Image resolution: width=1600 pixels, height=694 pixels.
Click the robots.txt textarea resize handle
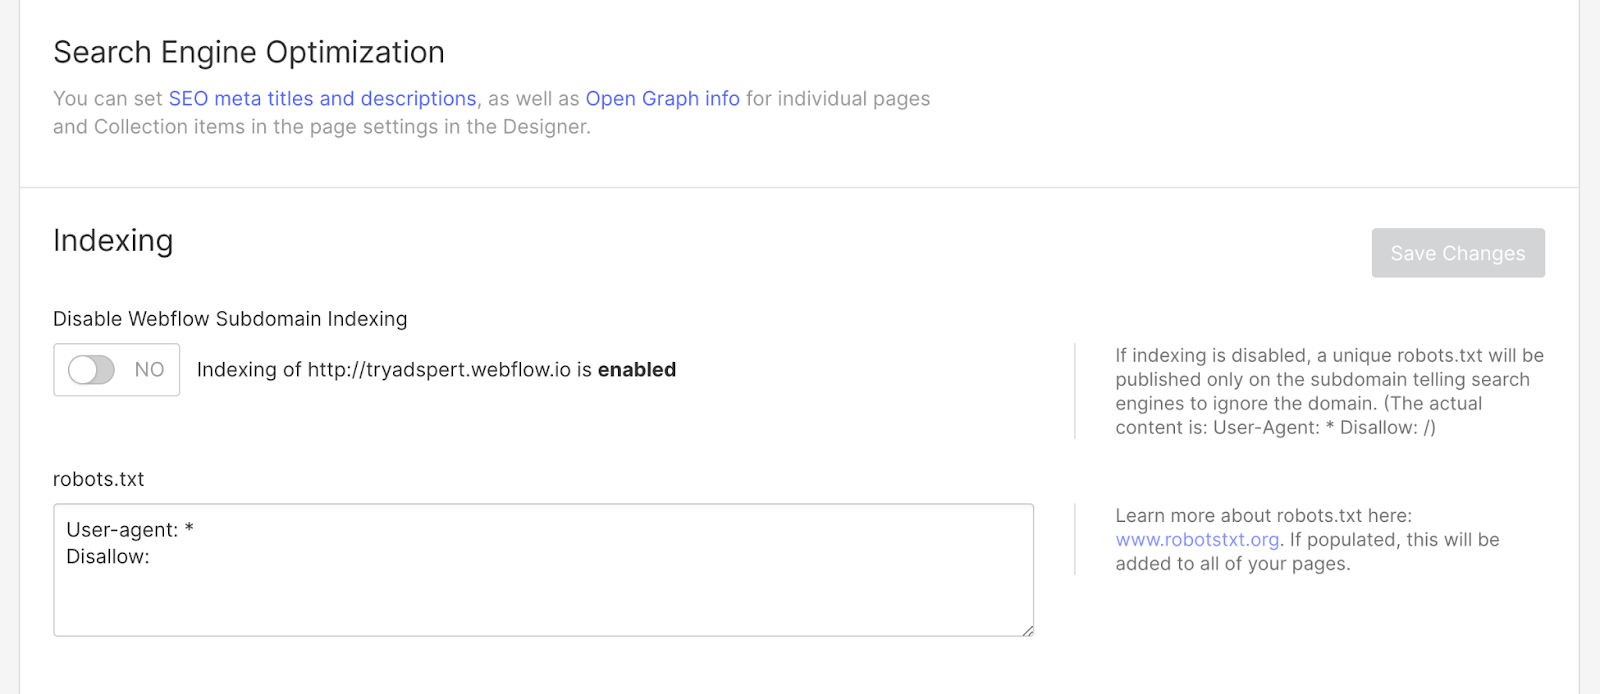[1027, 630]
